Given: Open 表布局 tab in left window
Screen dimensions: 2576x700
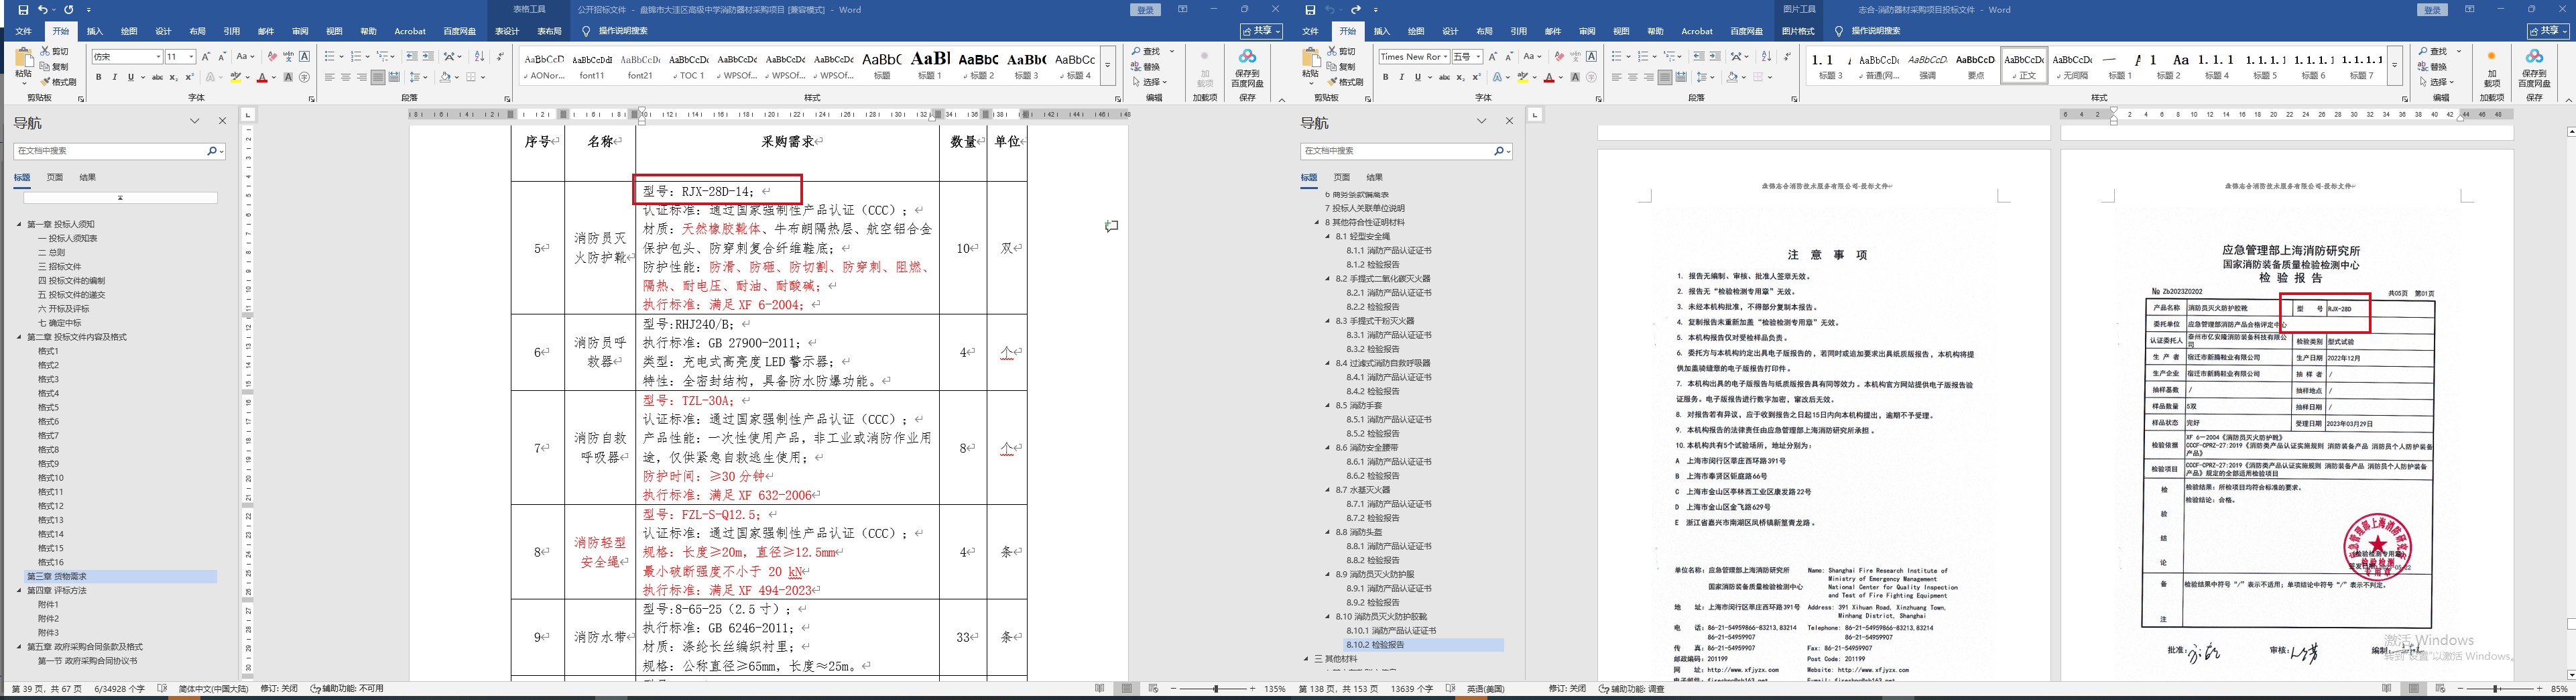Looking at the screenshot, I should (549, 31).
